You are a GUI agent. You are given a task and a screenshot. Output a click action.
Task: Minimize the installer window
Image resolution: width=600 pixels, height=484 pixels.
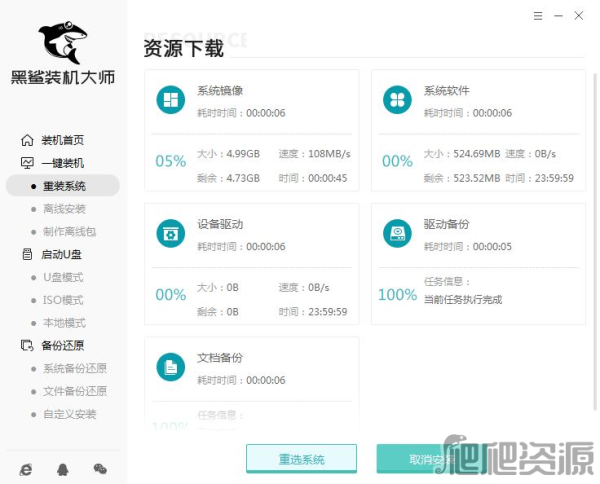click(x=558, y=16)
